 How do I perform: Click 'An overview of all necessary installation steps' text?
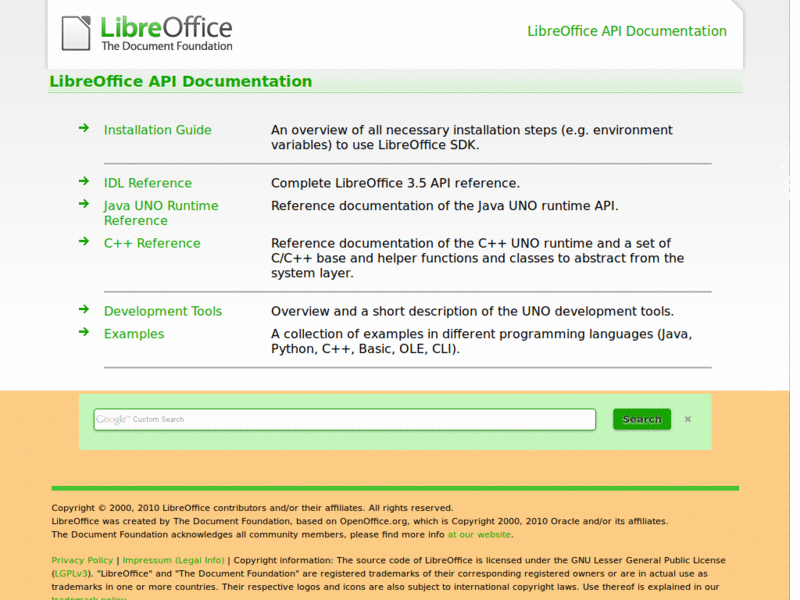(x=471, y=137)
